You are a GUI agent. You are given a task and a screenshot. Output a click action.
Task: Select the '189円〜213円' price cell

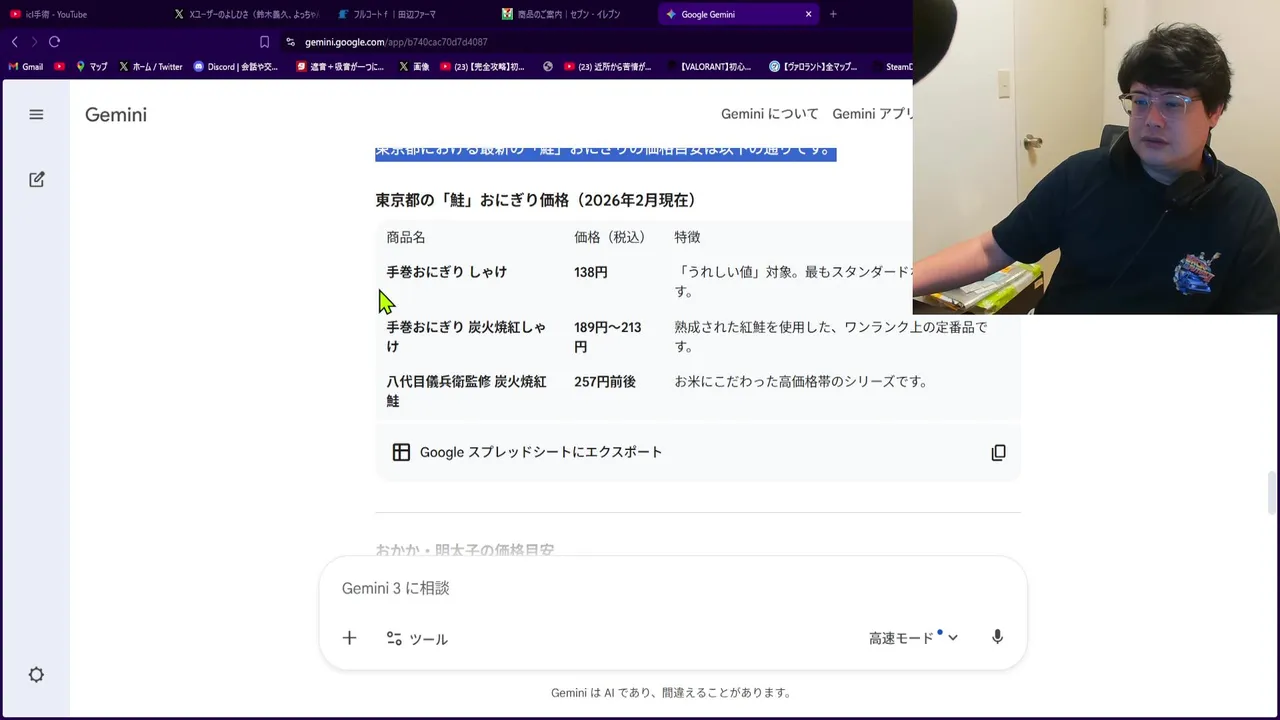[x=608, y=337]
